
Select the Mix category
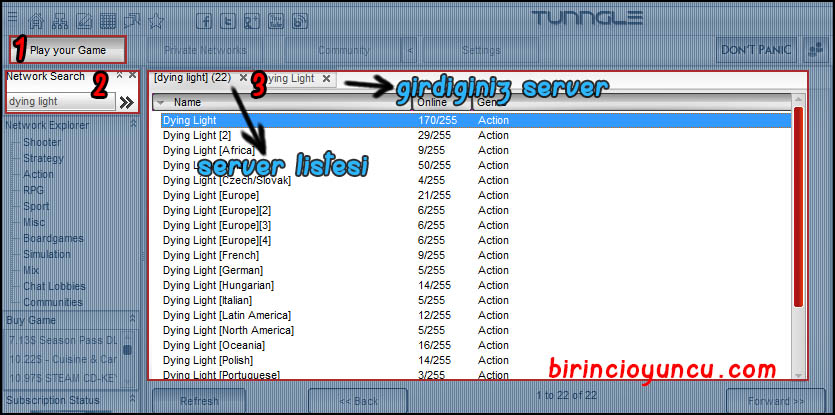[x=31, y=270]
